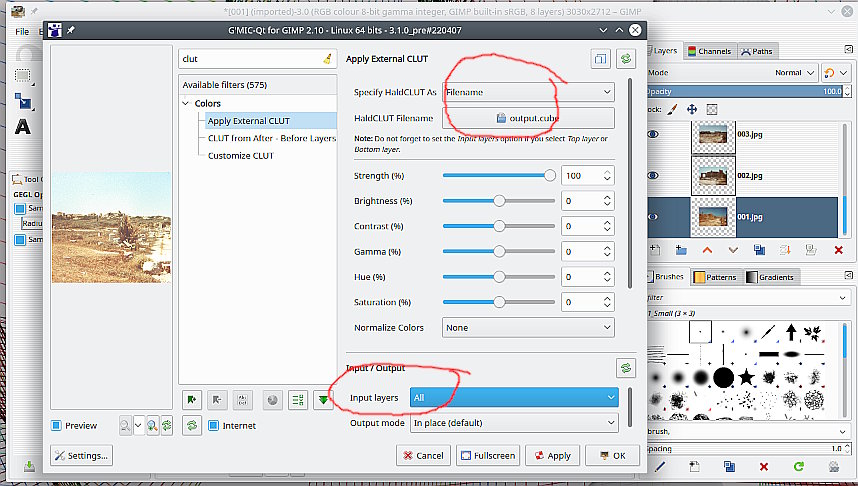Viewport: 858px width, 486px height.
Task: Clear the clut search field with broom icon
Action: pos(327,59)
